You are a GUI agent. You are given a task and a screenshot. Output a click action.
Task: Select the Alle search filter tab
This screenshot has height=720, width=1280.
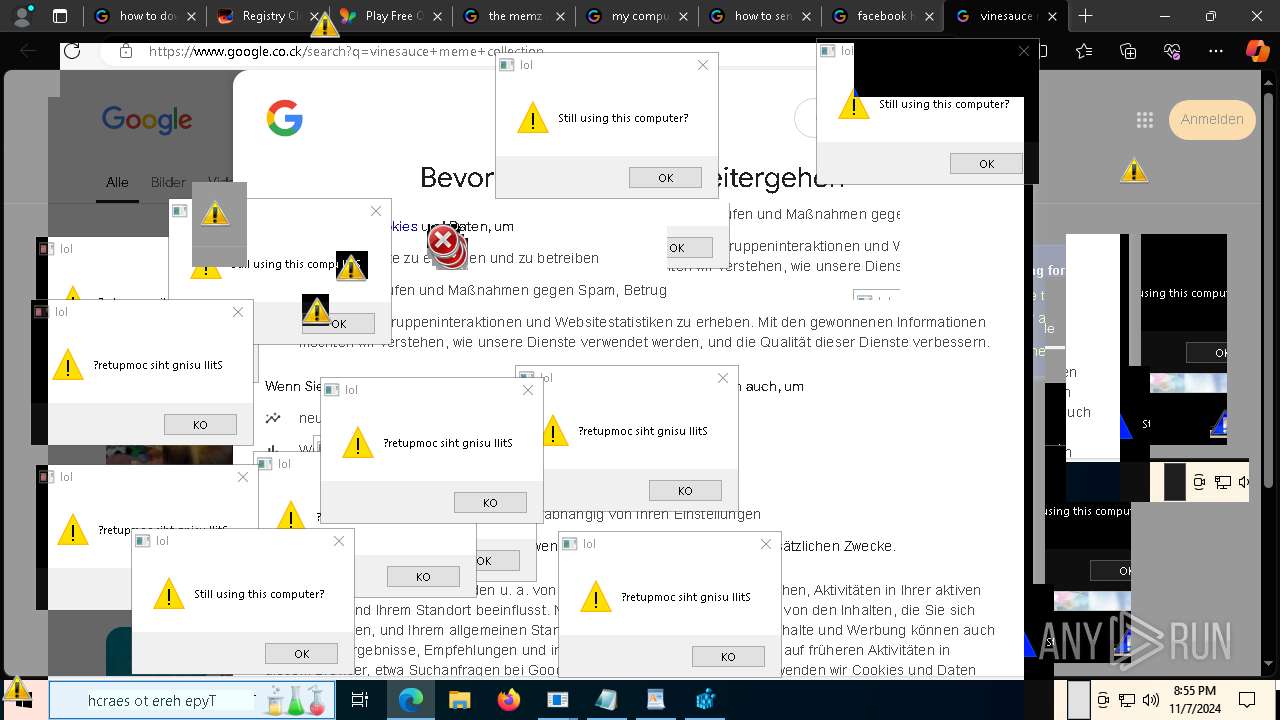117,182
